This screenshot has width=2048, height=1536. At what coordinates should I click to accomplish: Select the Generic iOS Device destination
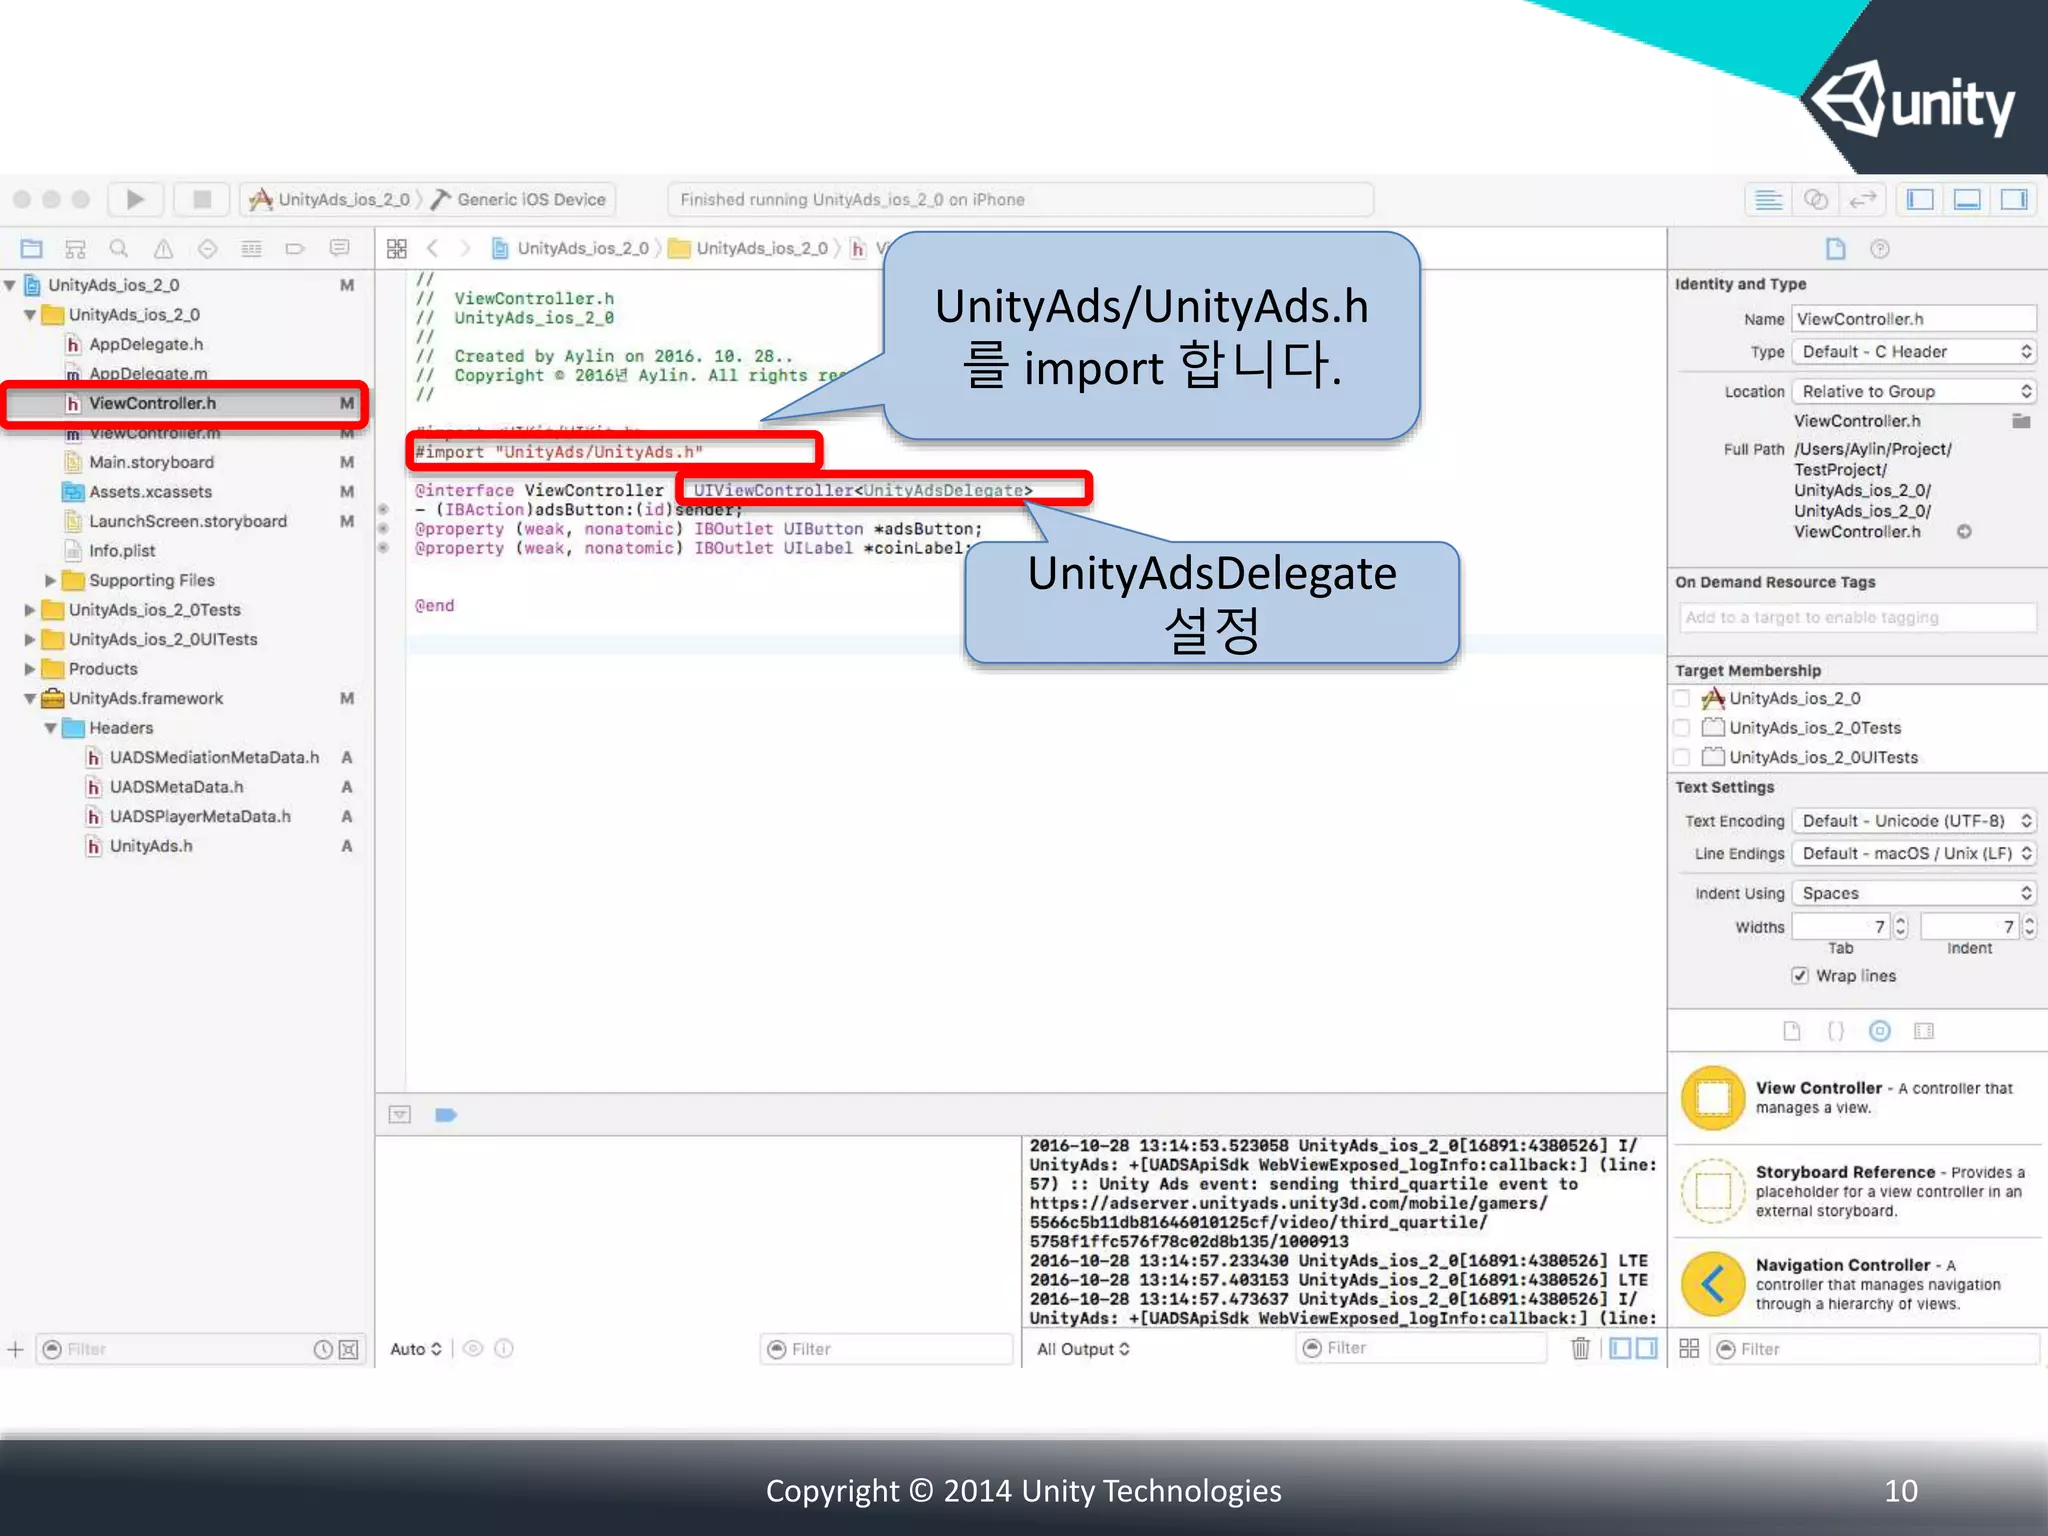click(519, 200)
